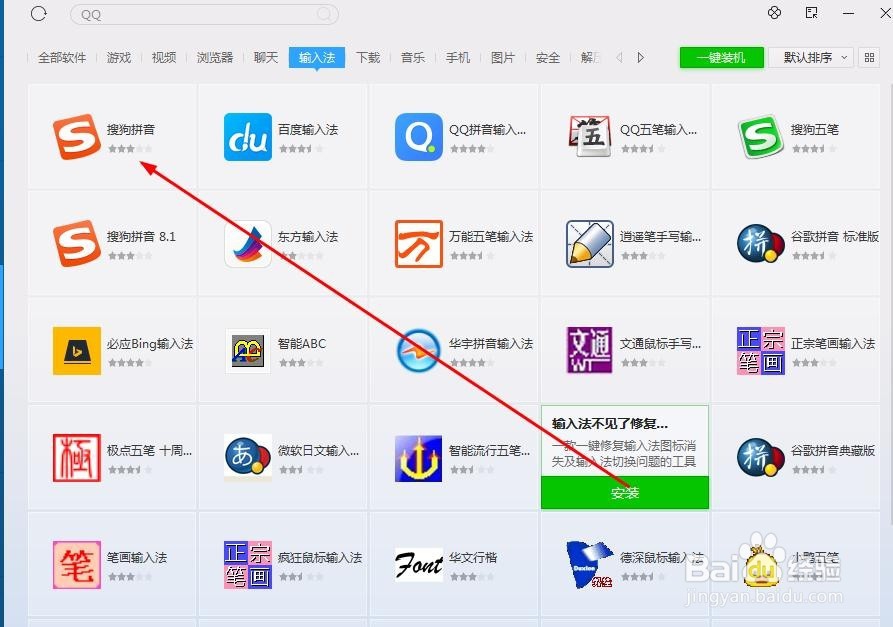The width and height of the screenshot is (893, 627).
Task: Click the green 一键装机 button
Action: coord(722,58)
